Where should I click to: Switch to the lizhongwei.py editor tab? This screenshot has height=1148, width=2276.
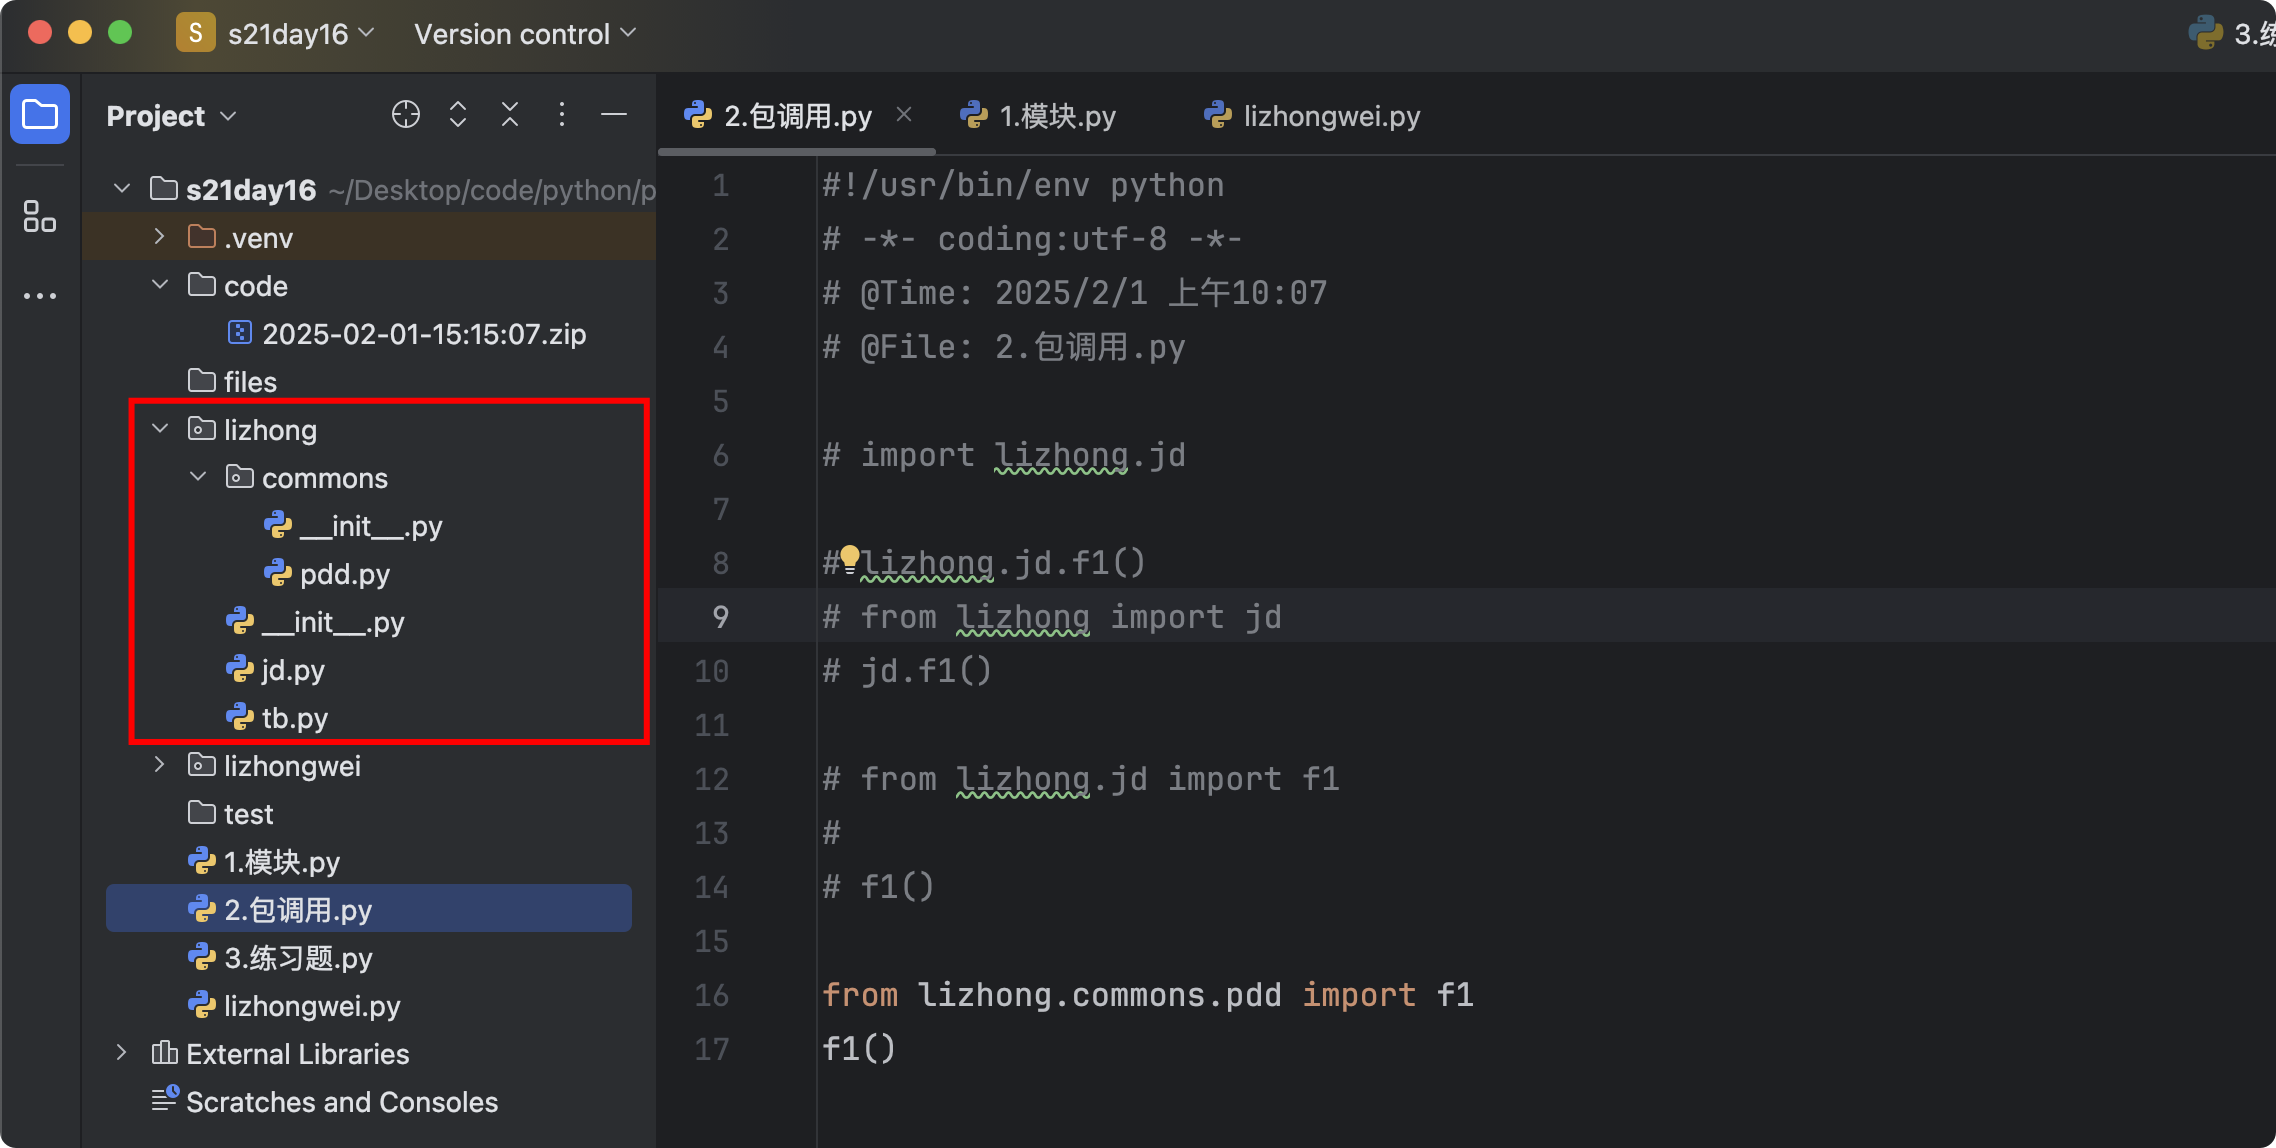point(1330,116)
